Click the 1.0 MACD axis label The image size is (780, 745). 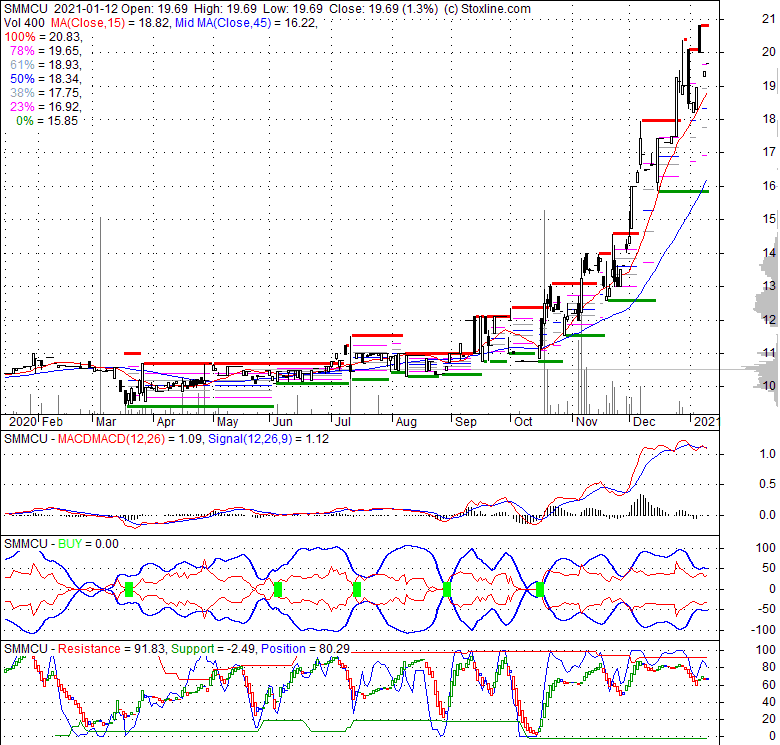coord(768,454)
